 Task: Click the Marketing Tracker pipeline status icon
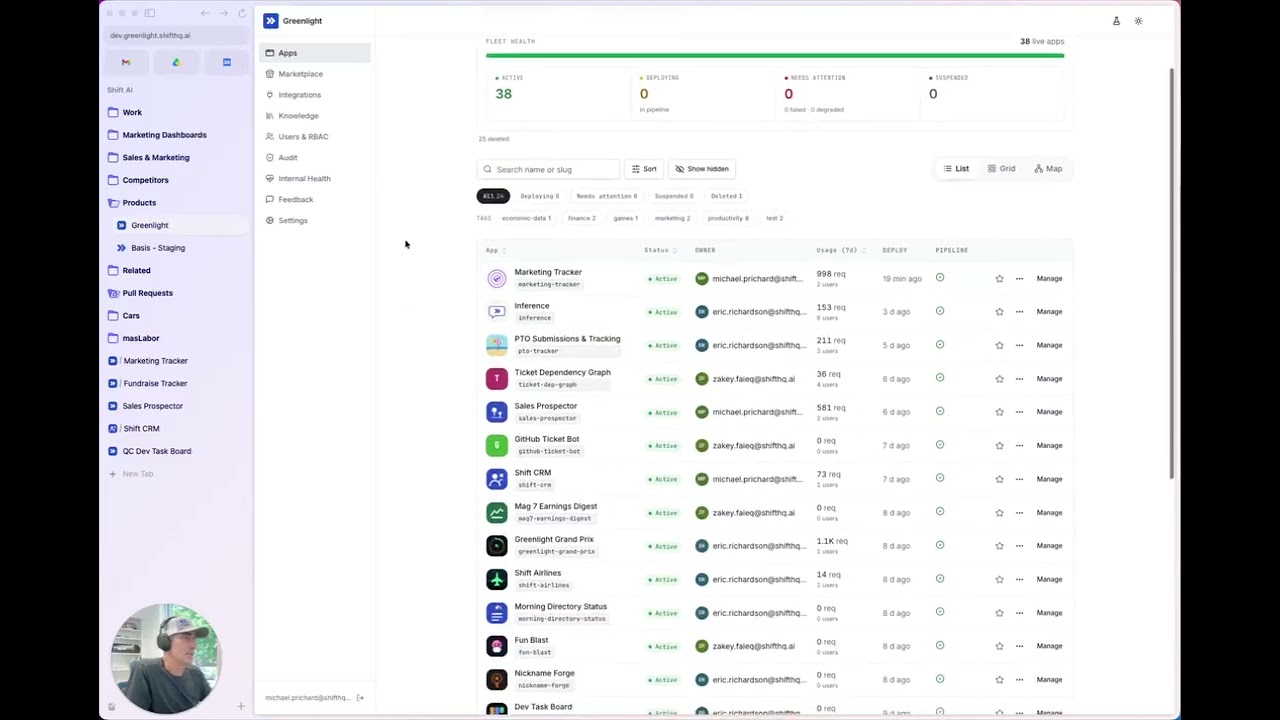click(940, 278)
